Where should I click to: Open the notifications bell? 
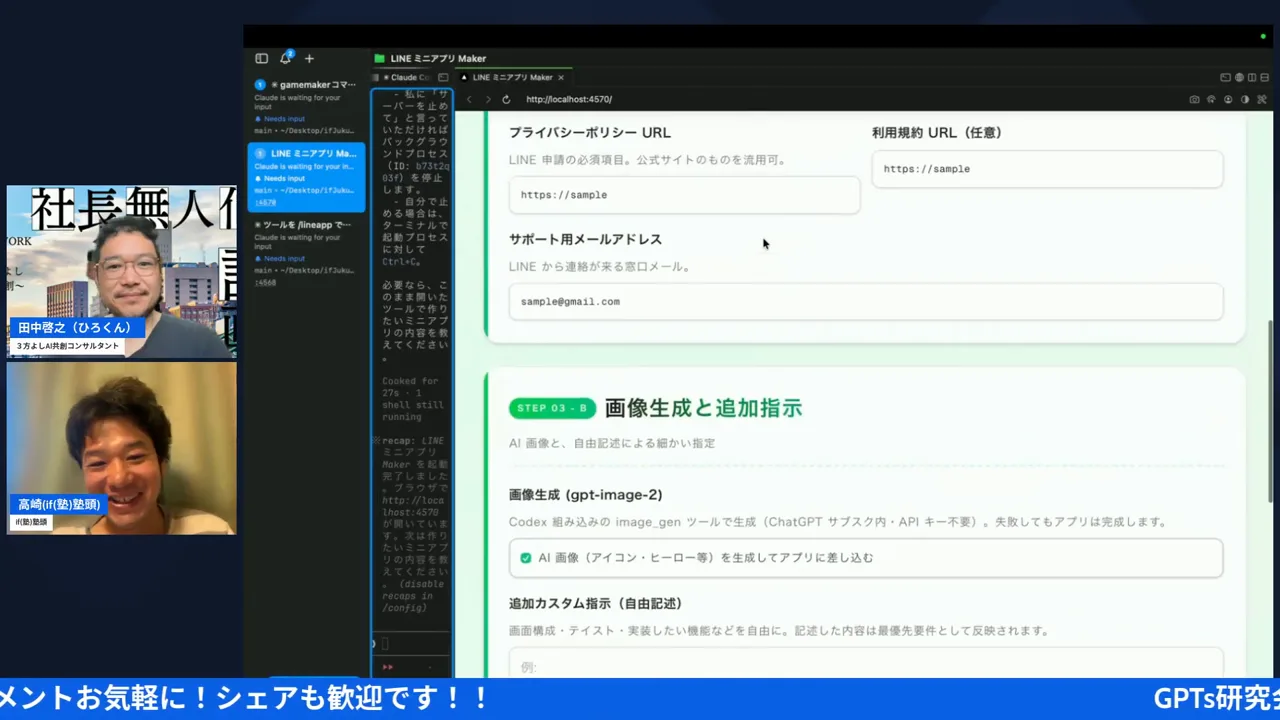[286, 58]
